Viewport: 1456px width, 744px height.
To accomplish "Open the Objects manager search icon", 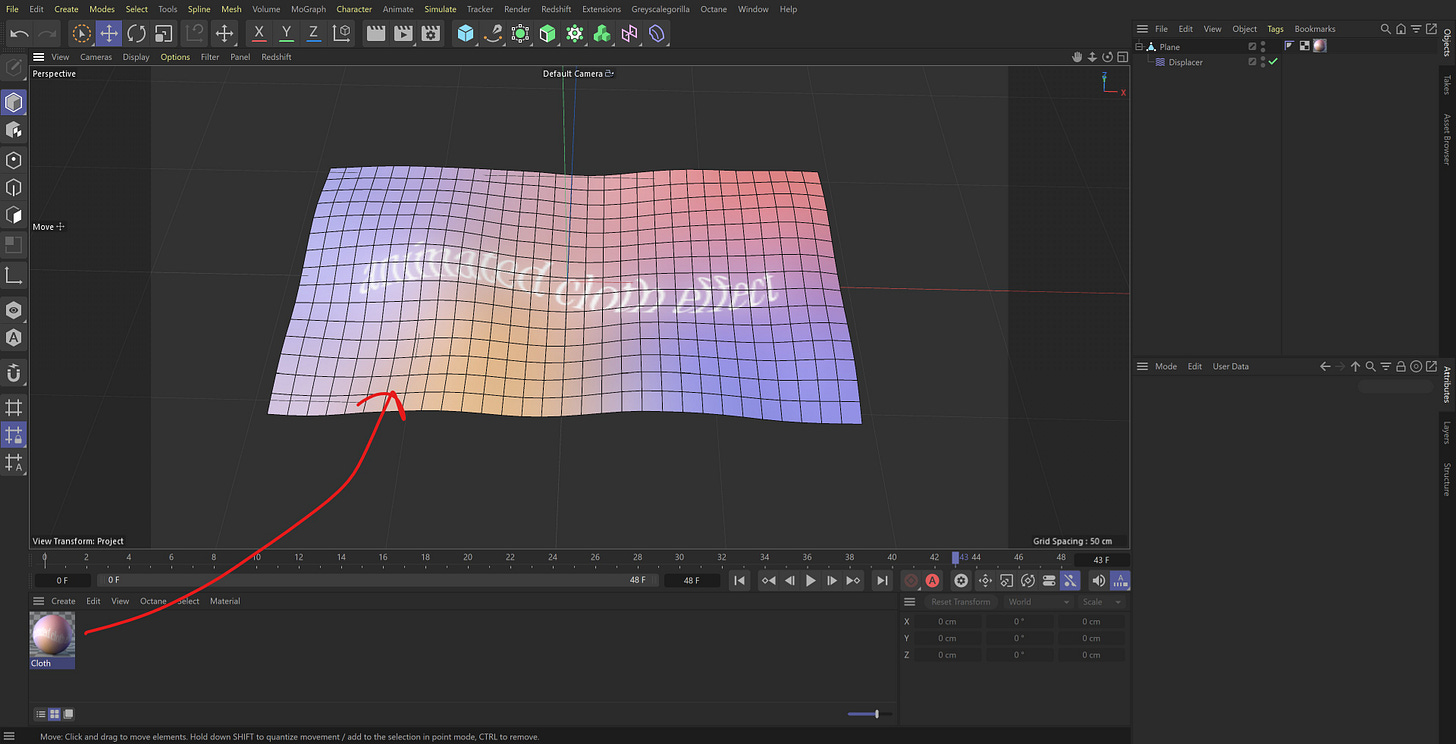I will click(x=1385, y=29).
